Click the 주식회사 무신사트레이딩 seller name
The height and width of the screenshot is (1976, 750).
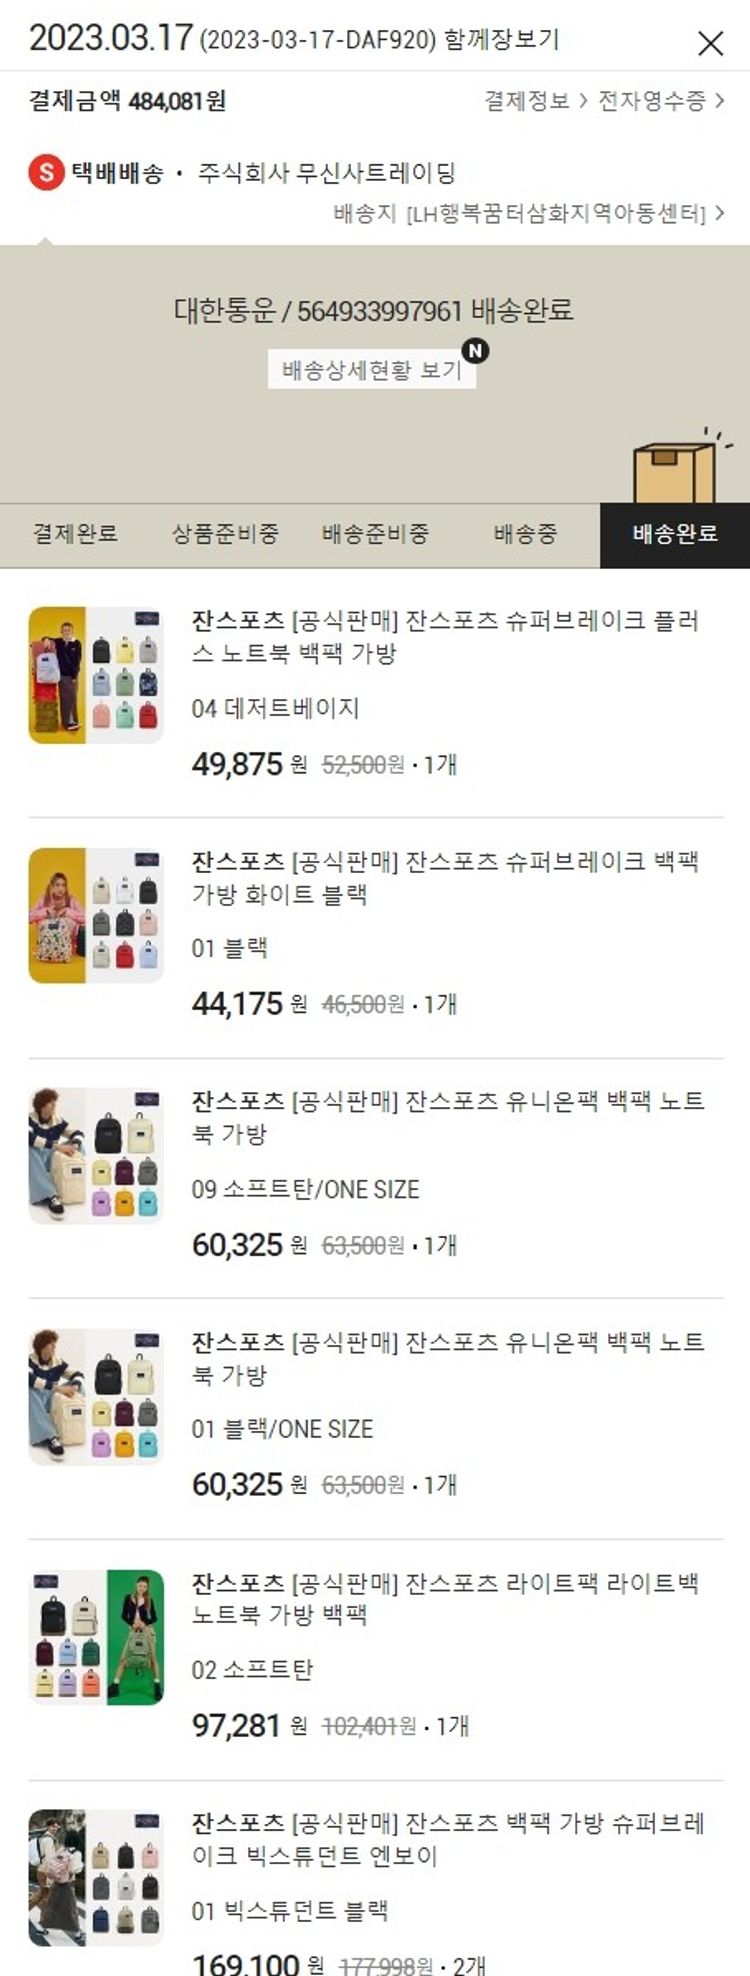point(326,173)
